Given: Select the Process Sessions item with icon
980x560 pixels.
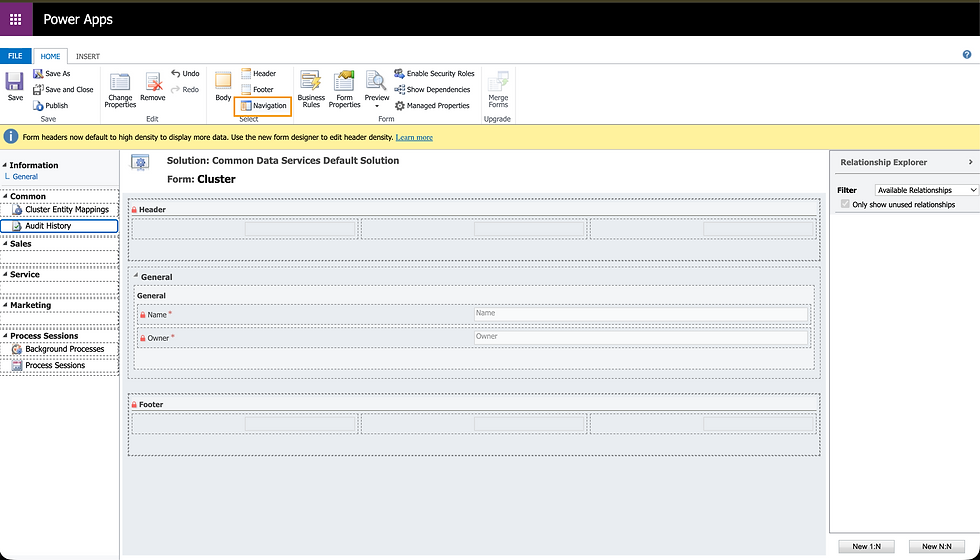Looking at the screenshot, I should tap(60, 366).
